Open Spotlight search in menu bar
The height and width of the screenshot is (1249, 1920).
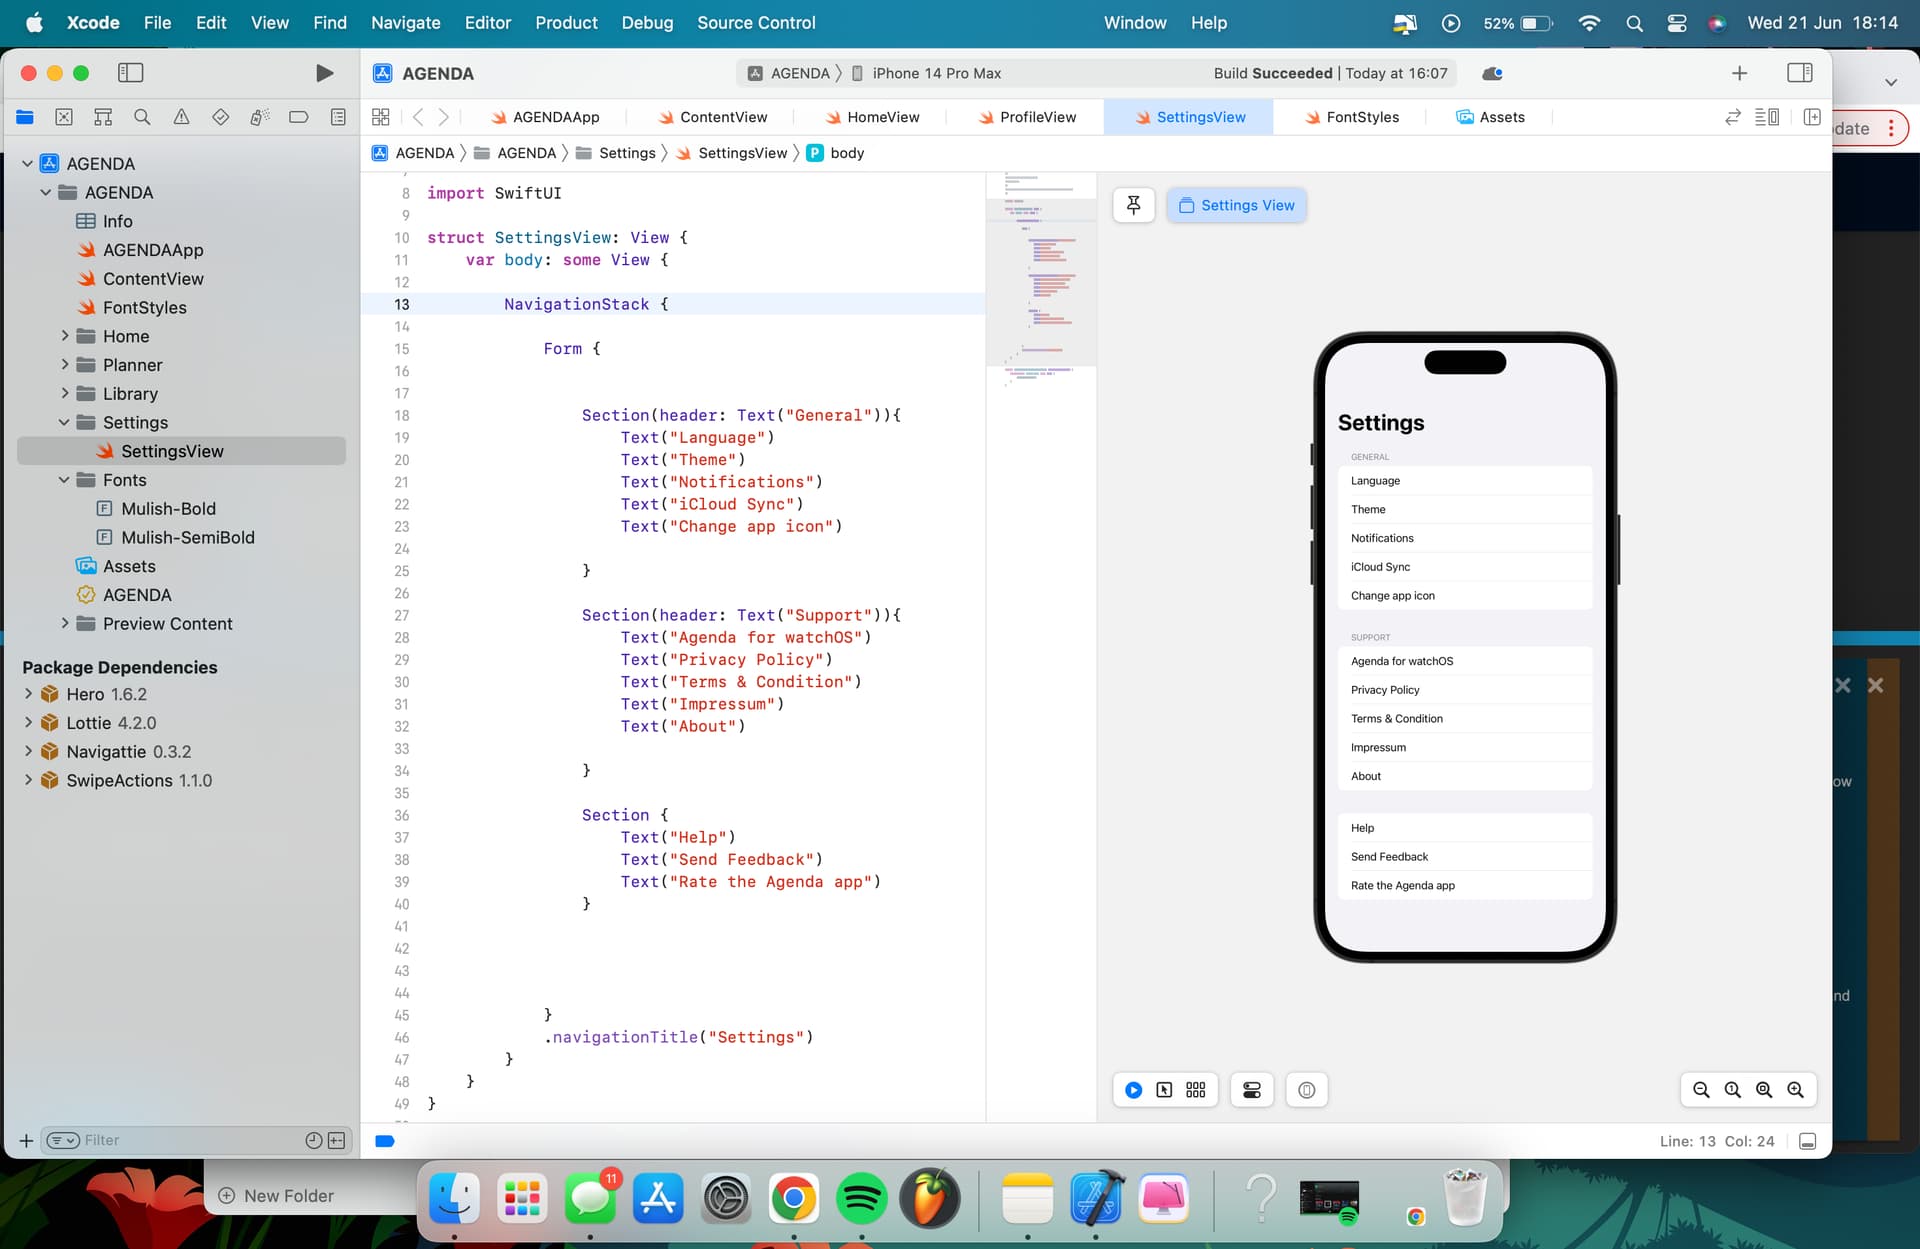1634,22
